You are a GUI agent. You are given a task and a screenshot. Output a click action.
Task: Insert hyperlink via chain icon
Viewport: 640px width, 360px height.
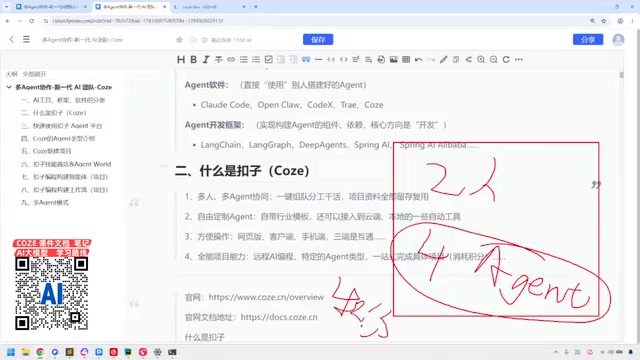pos(231,60)
